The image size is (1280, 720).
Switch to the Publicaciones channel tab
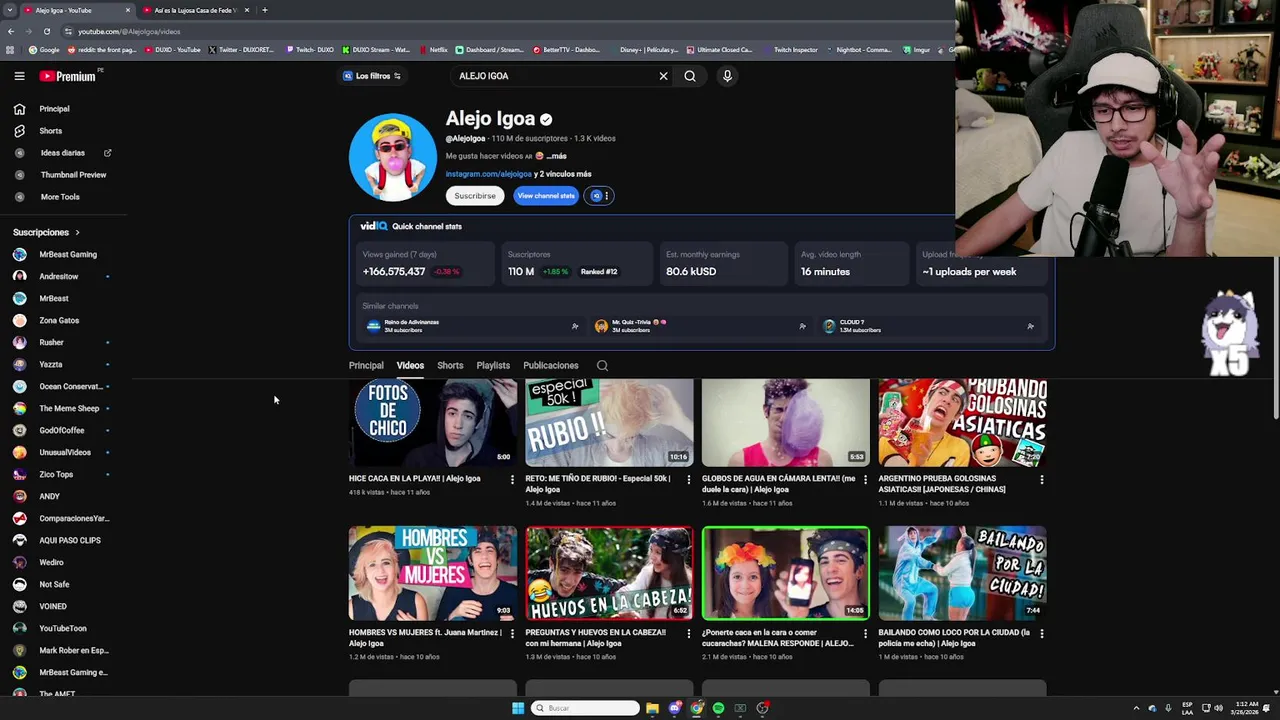(x=551, y=366)
